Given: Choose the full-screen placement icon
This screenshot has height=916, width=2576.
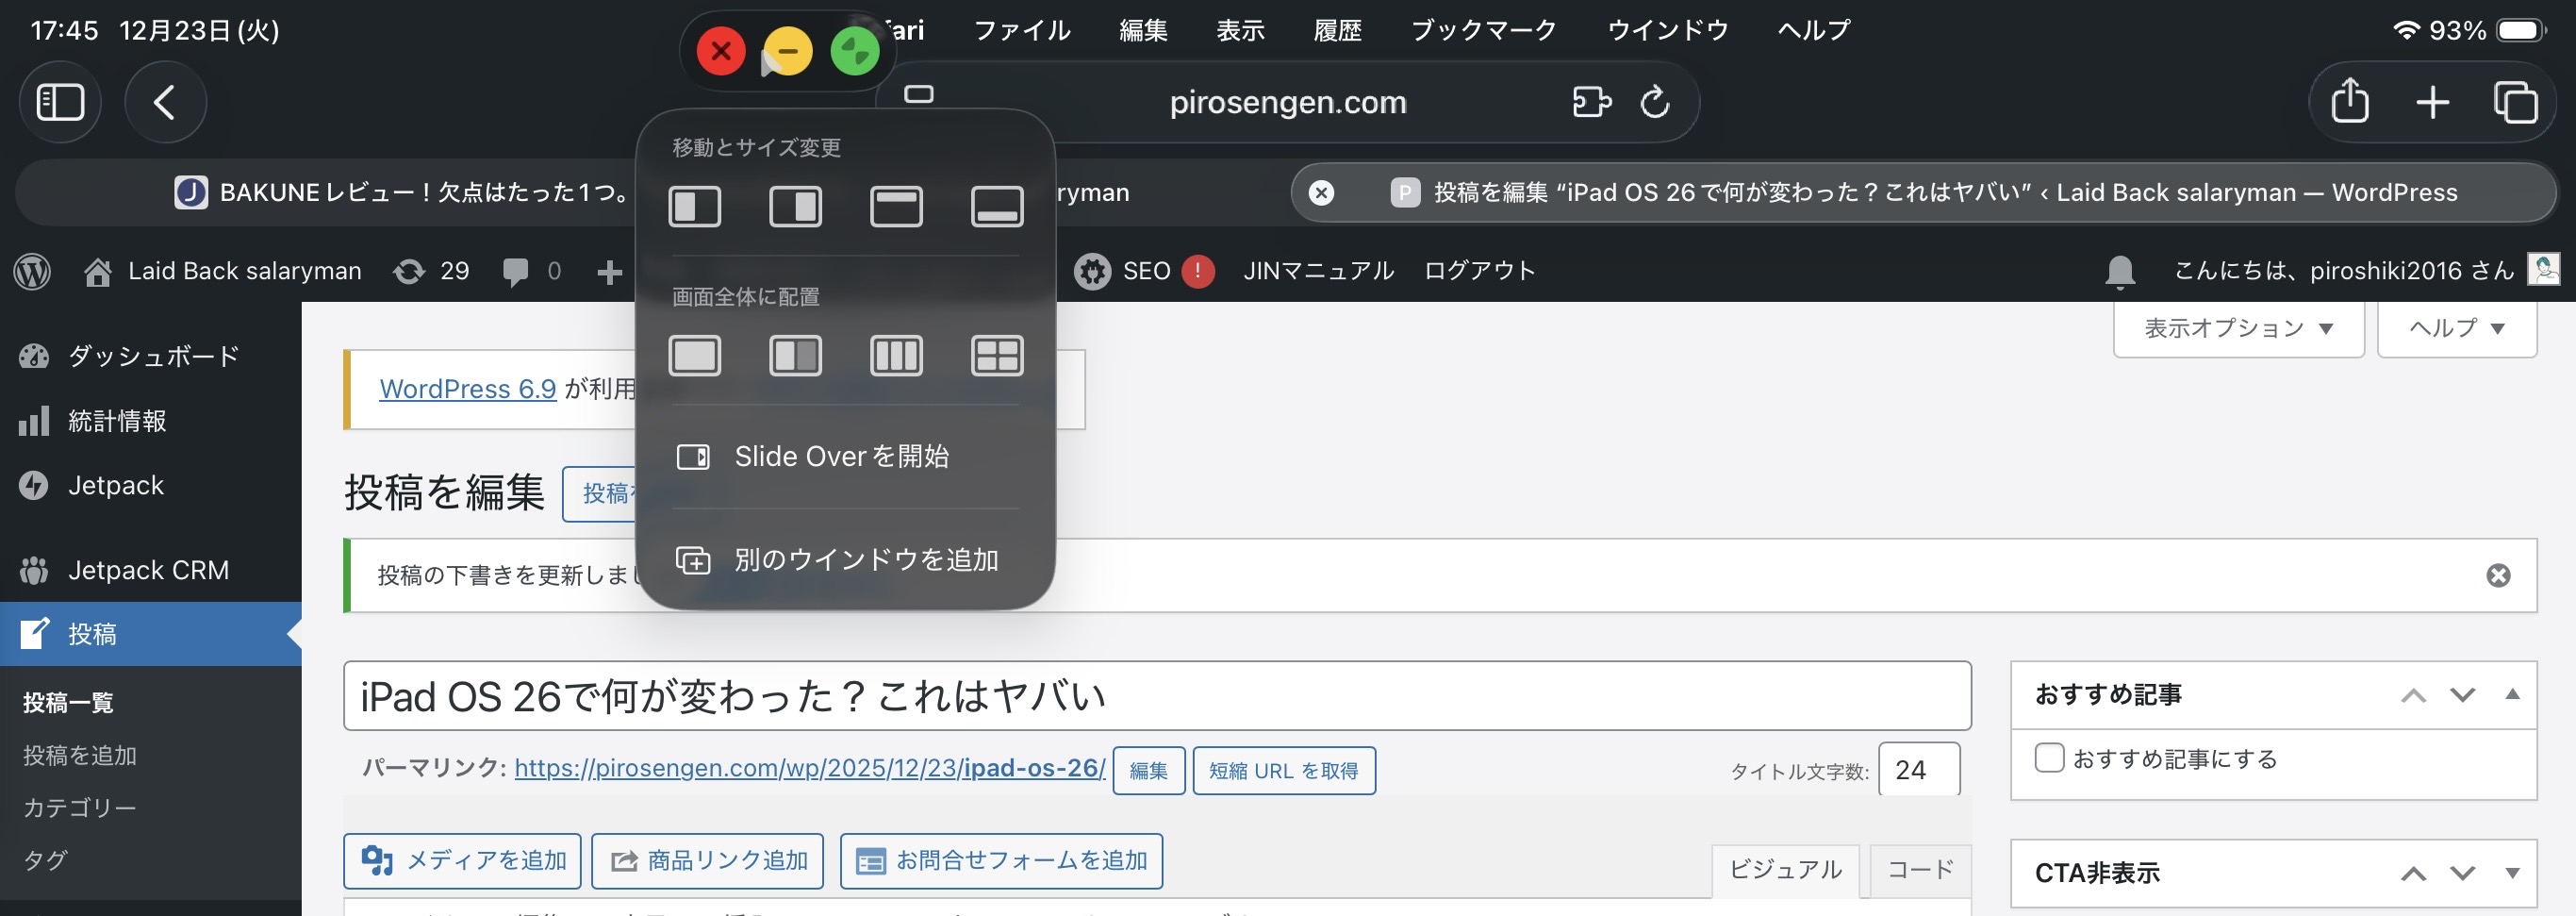Looking at the screenshot, I should [695, 355].
